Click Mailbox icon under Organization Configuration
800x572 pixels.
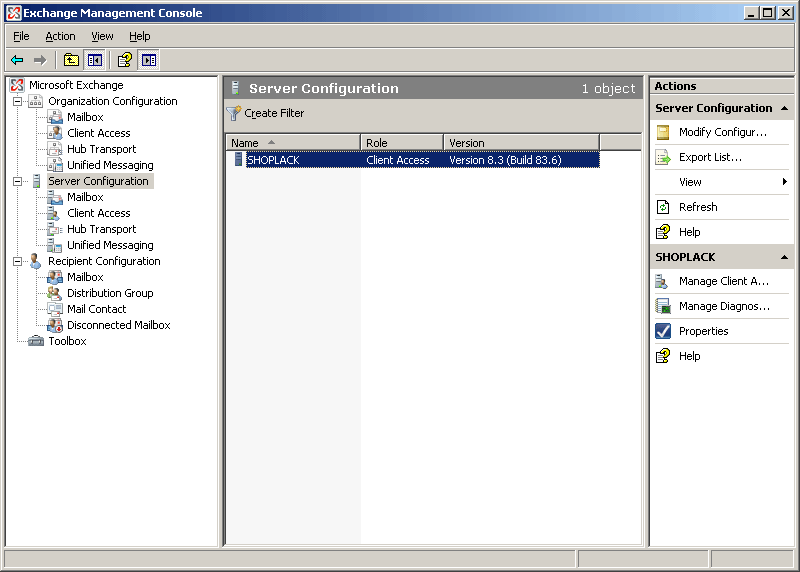[55, 117]
